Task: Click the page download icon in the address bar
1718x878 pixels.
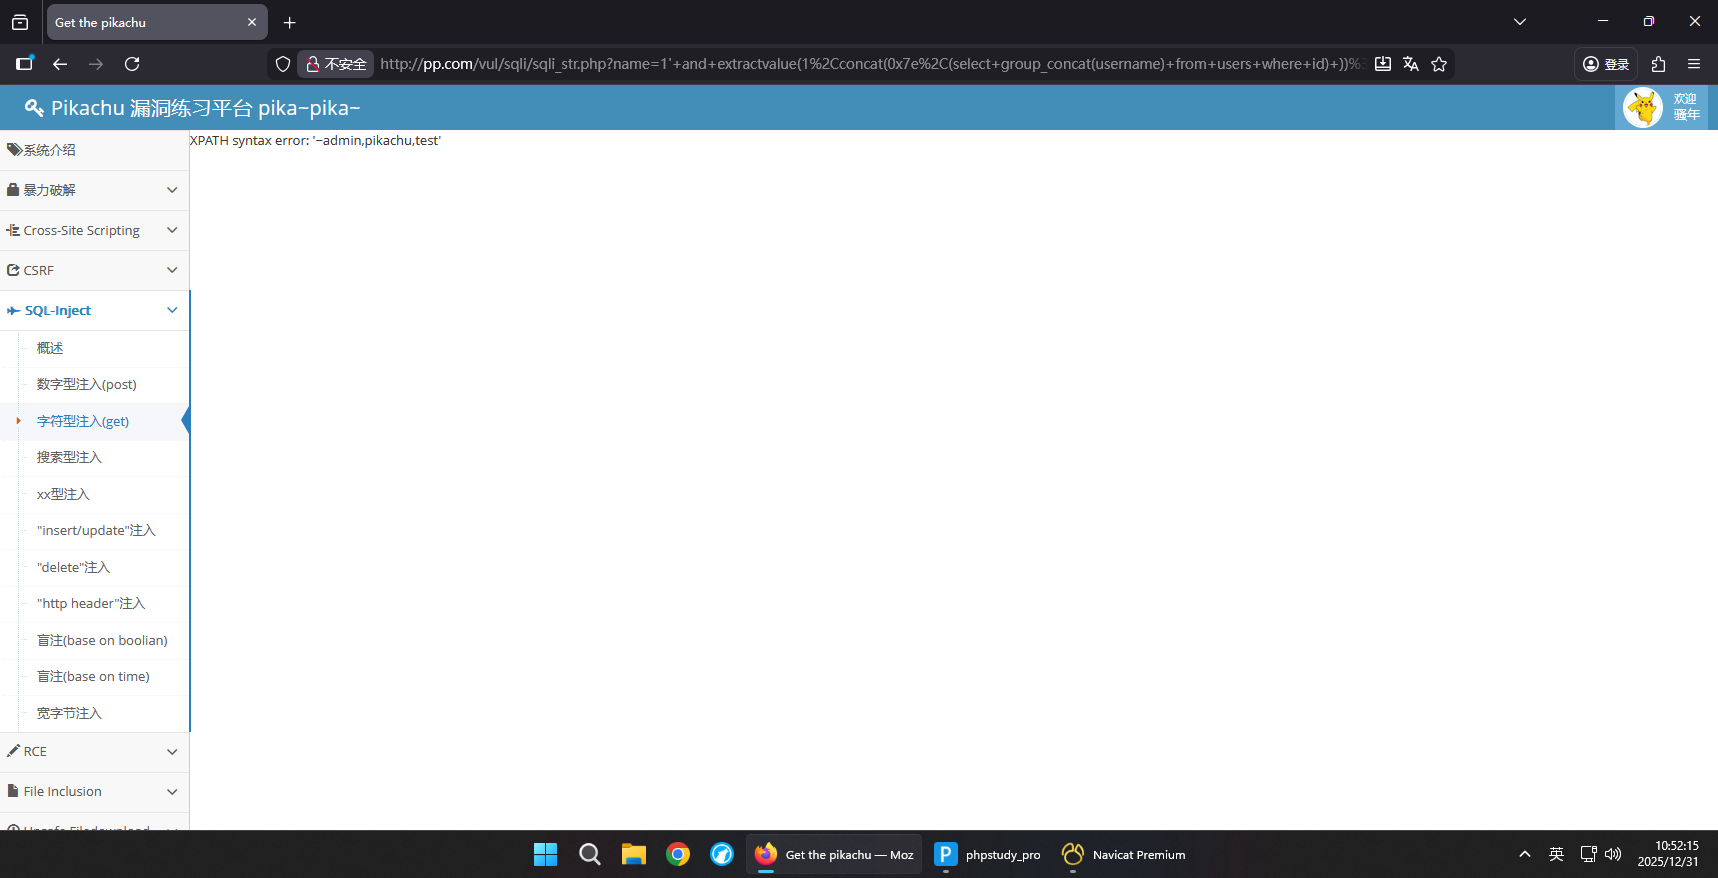Action: tap(1383, 64)
